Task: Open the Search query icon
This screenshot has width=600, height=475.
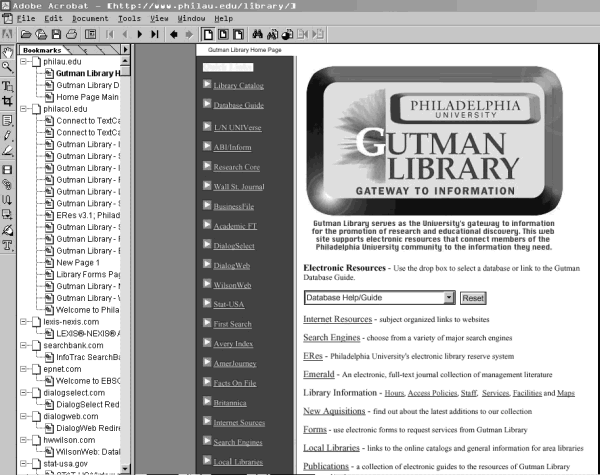Action: (x=272, y=34)
